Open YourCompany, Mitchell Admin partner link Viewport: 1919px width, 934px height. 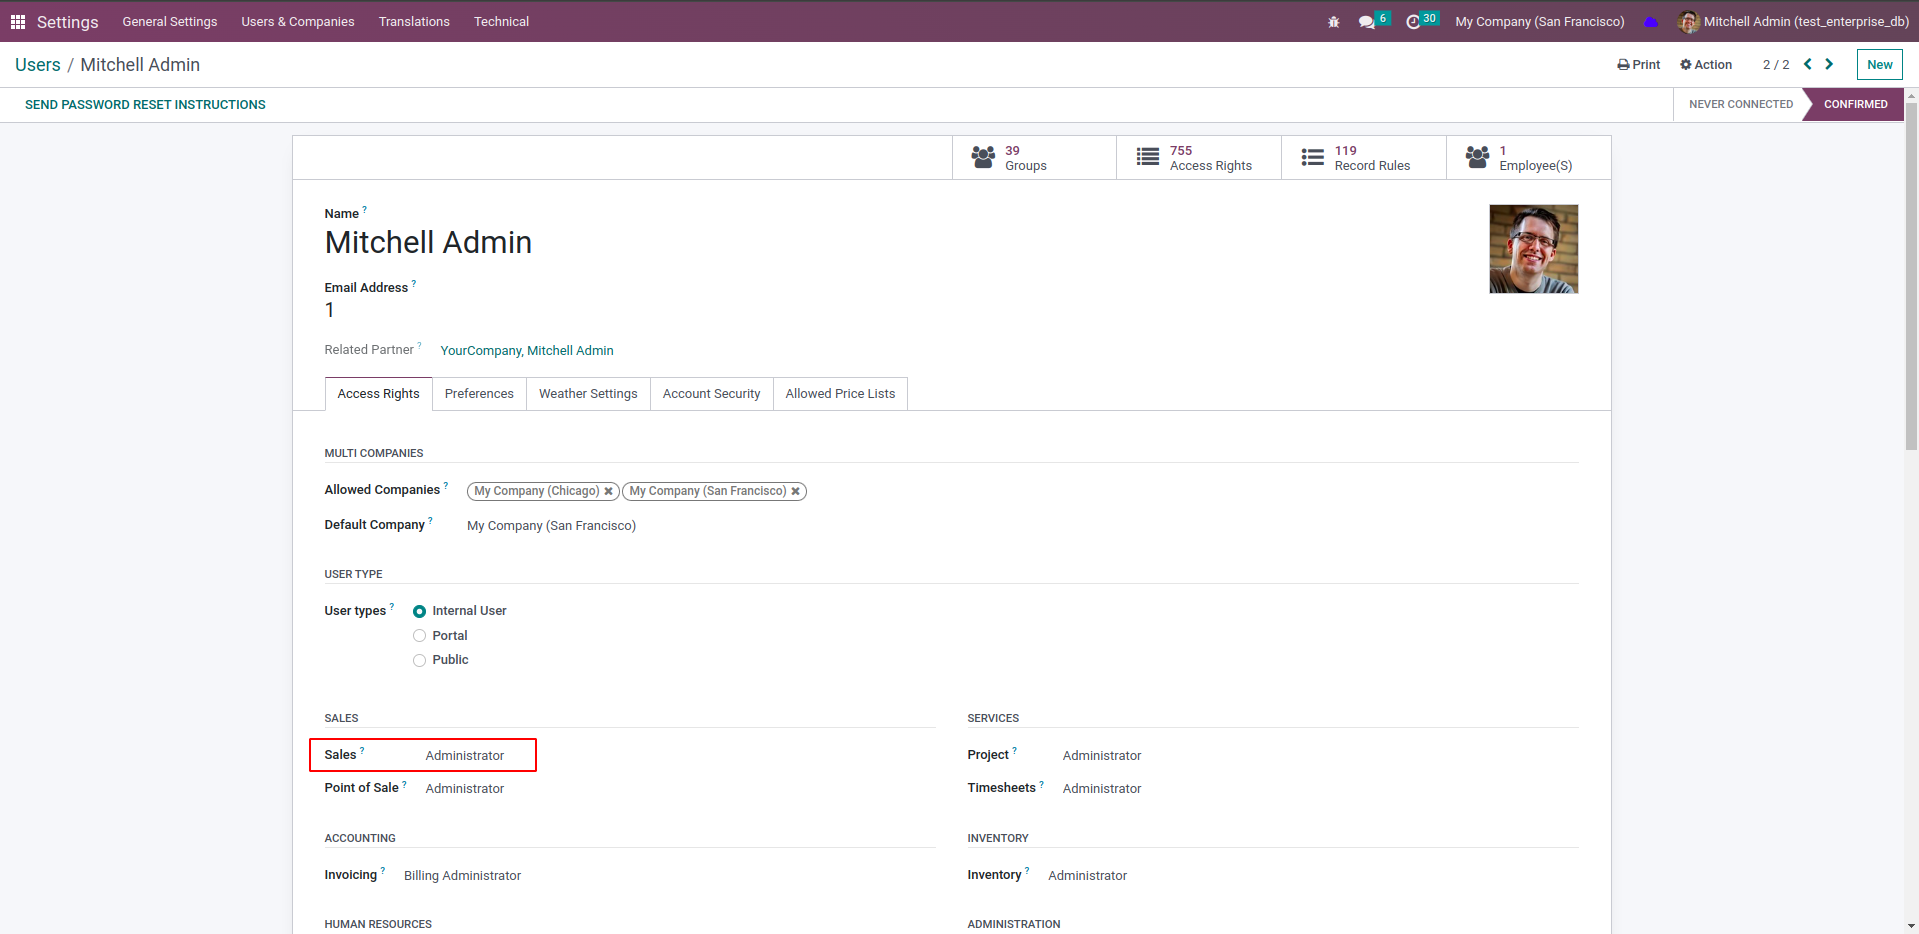tap(527, 351)
